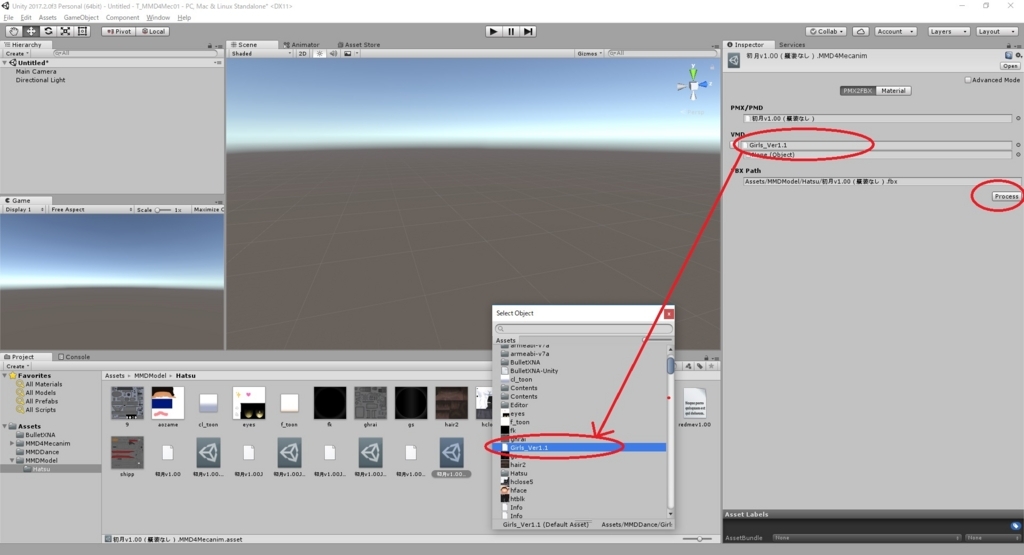The height and width of the screenshot is (555, 1024).
Task: Select the Hand tool in toolbar
Action: click(x=14, y=31)
